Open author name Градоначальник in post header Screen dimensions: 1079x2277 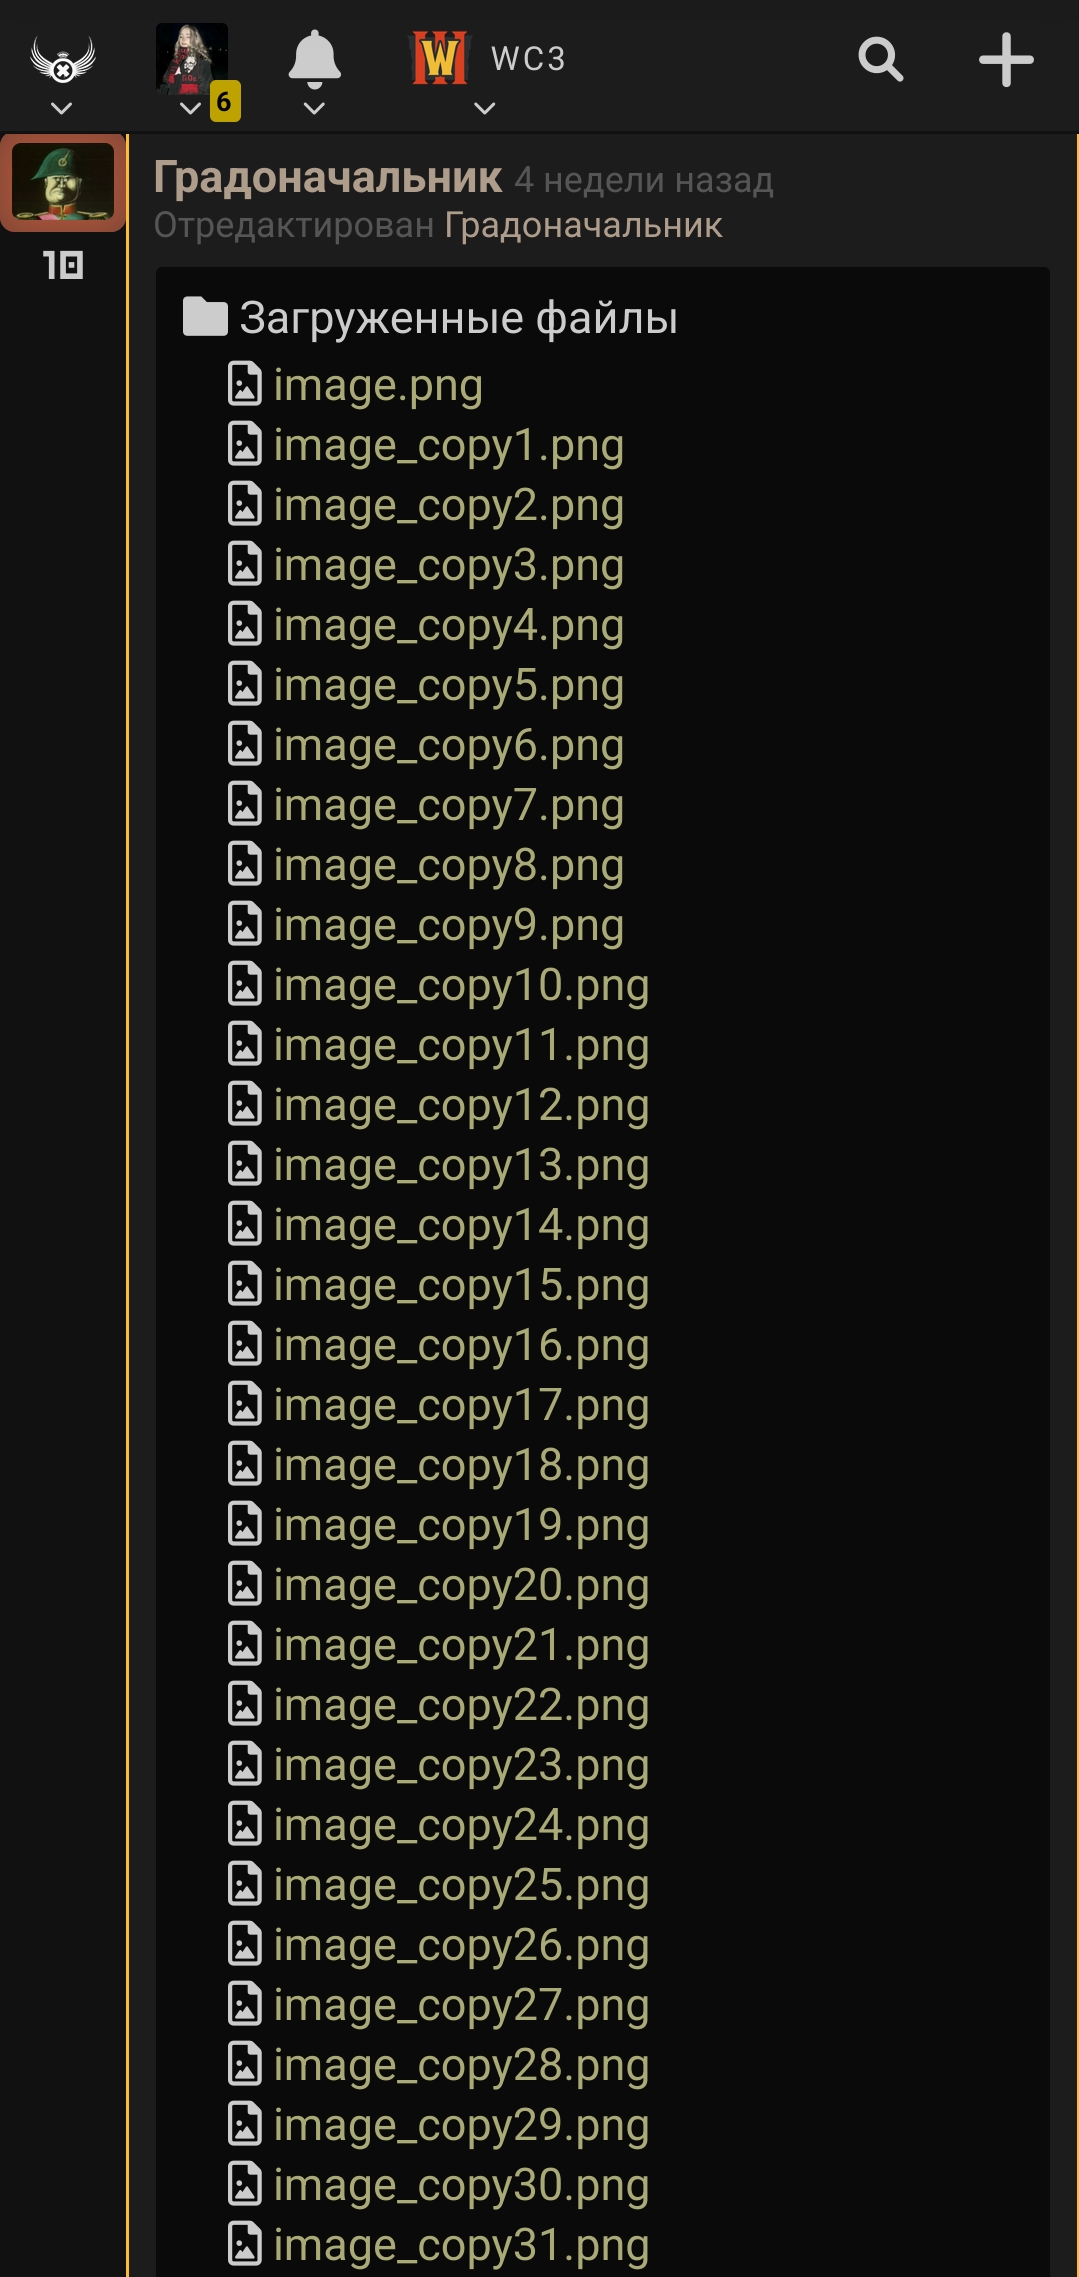pos(328,178)
